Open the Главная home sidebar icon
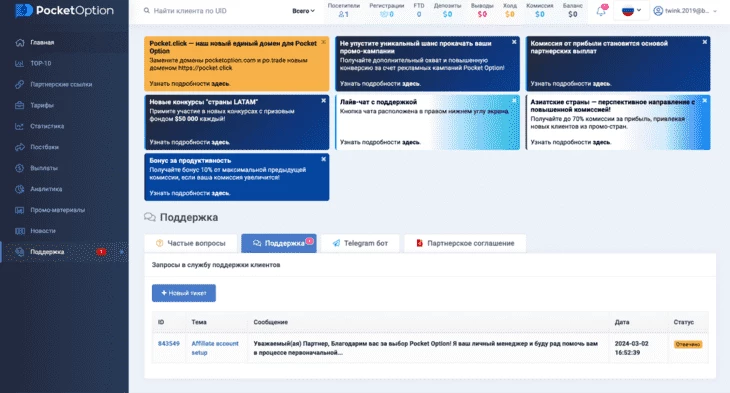 point(20,42)
